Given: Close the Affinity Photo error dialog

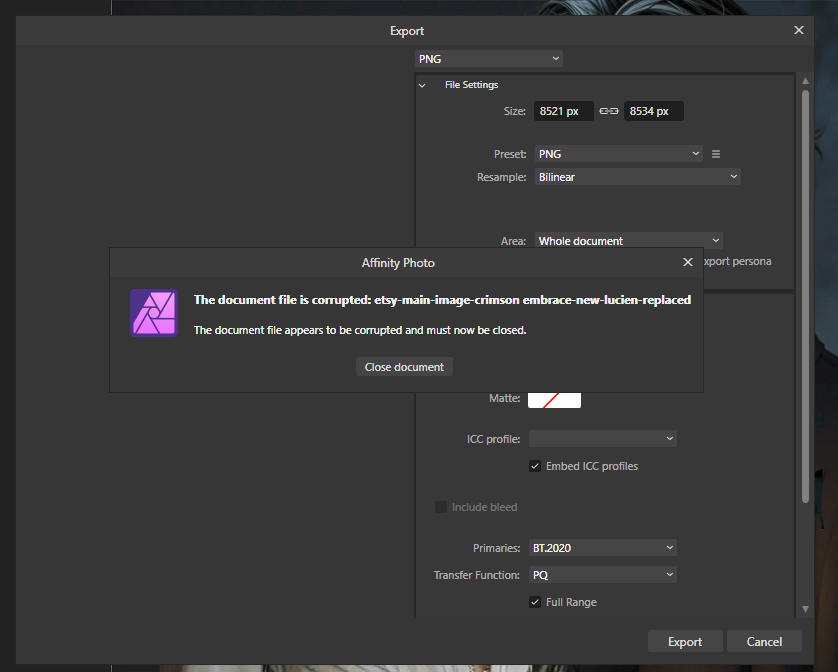Looking at the screenshot, I should click(688, 262).
